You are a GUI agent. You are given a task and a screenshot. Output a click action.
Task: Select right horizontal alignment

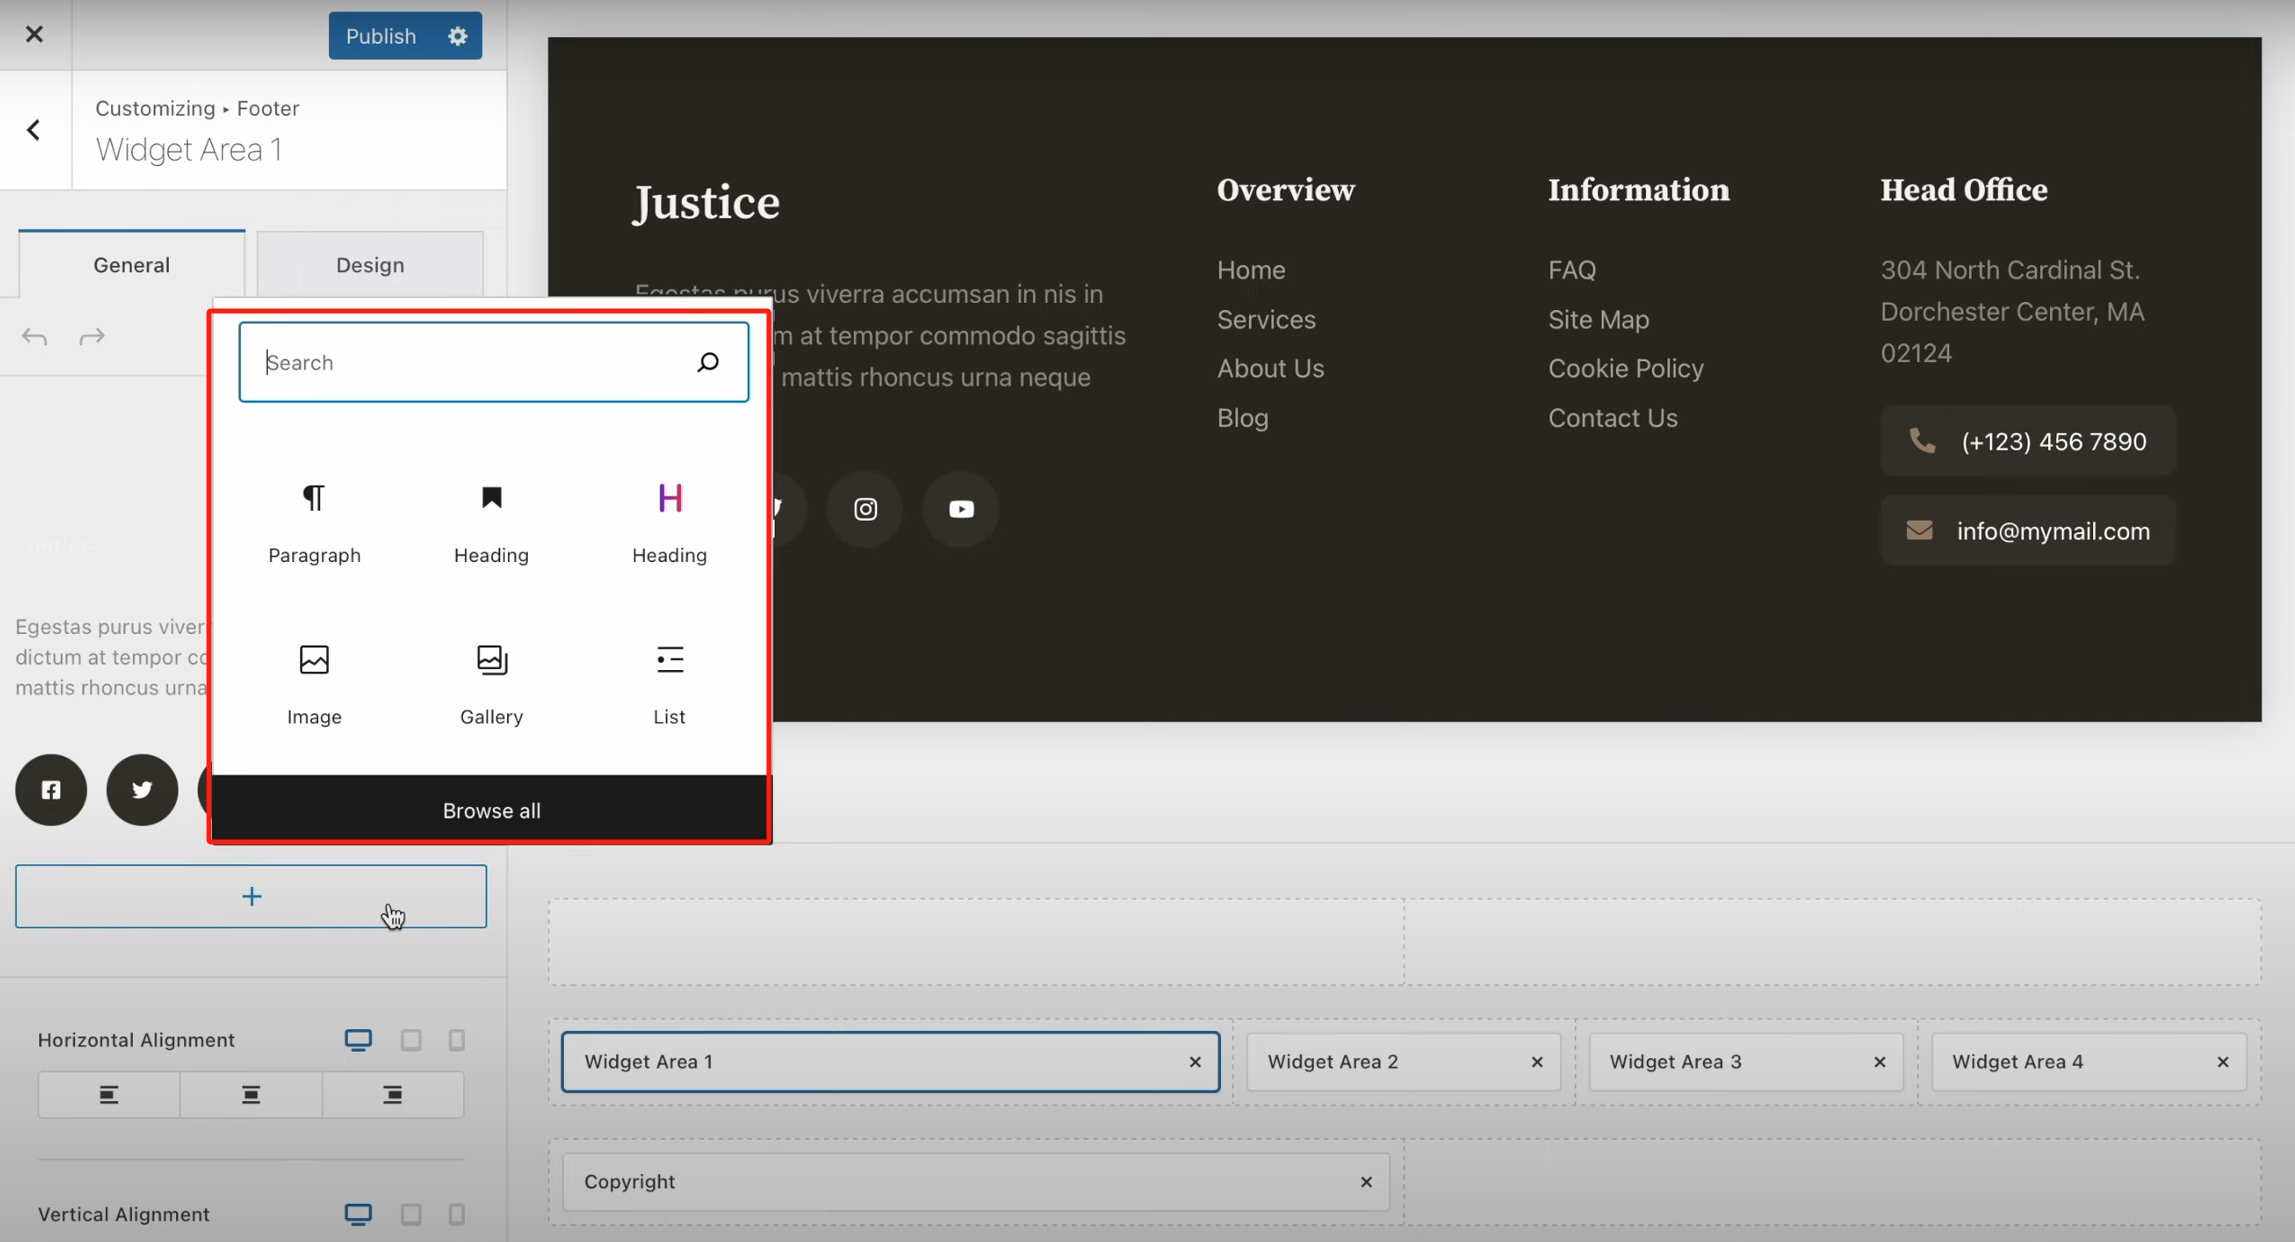point(392,1094)
